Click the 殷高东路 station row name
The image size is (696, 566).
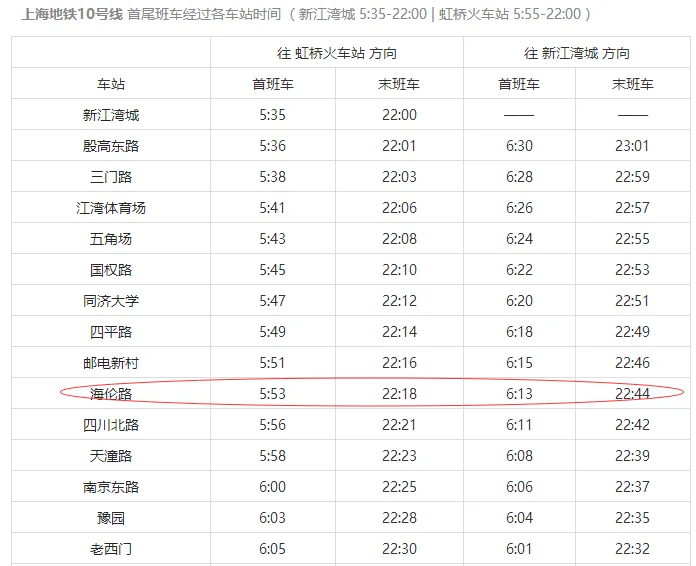tap(111, 146)
